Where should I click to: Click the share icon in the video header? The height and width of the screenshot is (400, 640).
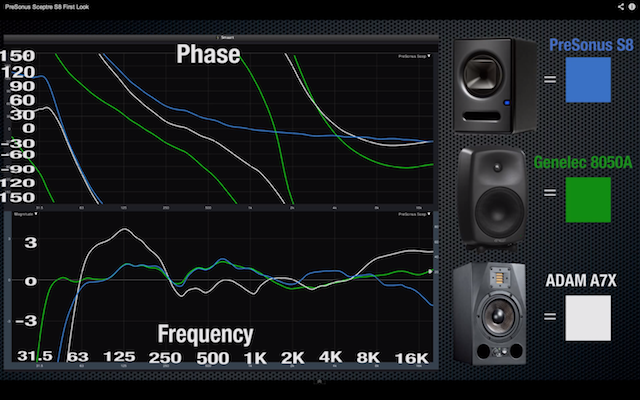[x=621, y=7]
